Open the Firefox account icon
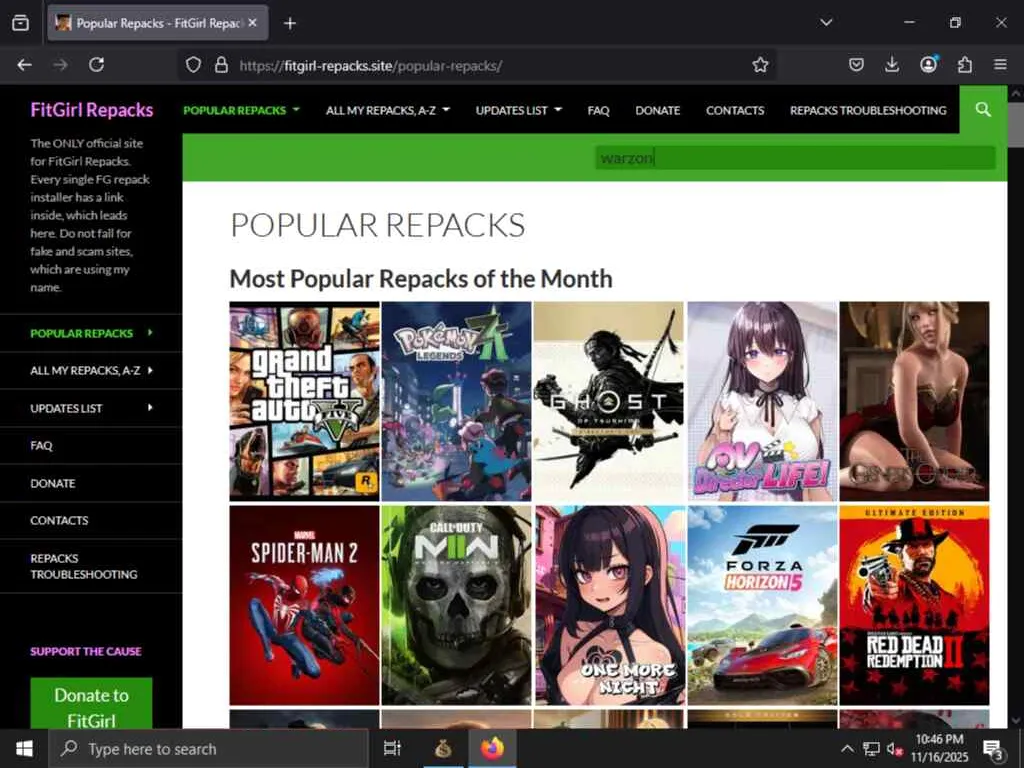The height and width of the screenshot is (768, 1024). point(928,64)
